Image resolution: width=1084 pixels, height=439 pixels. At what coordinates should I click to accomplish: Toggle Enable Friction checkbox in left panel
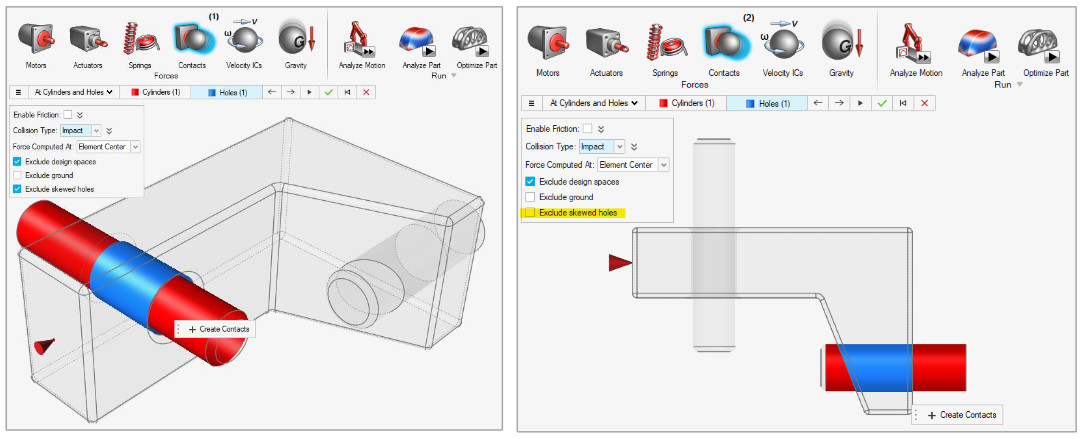pyautogui.click(x=67, y=115)
